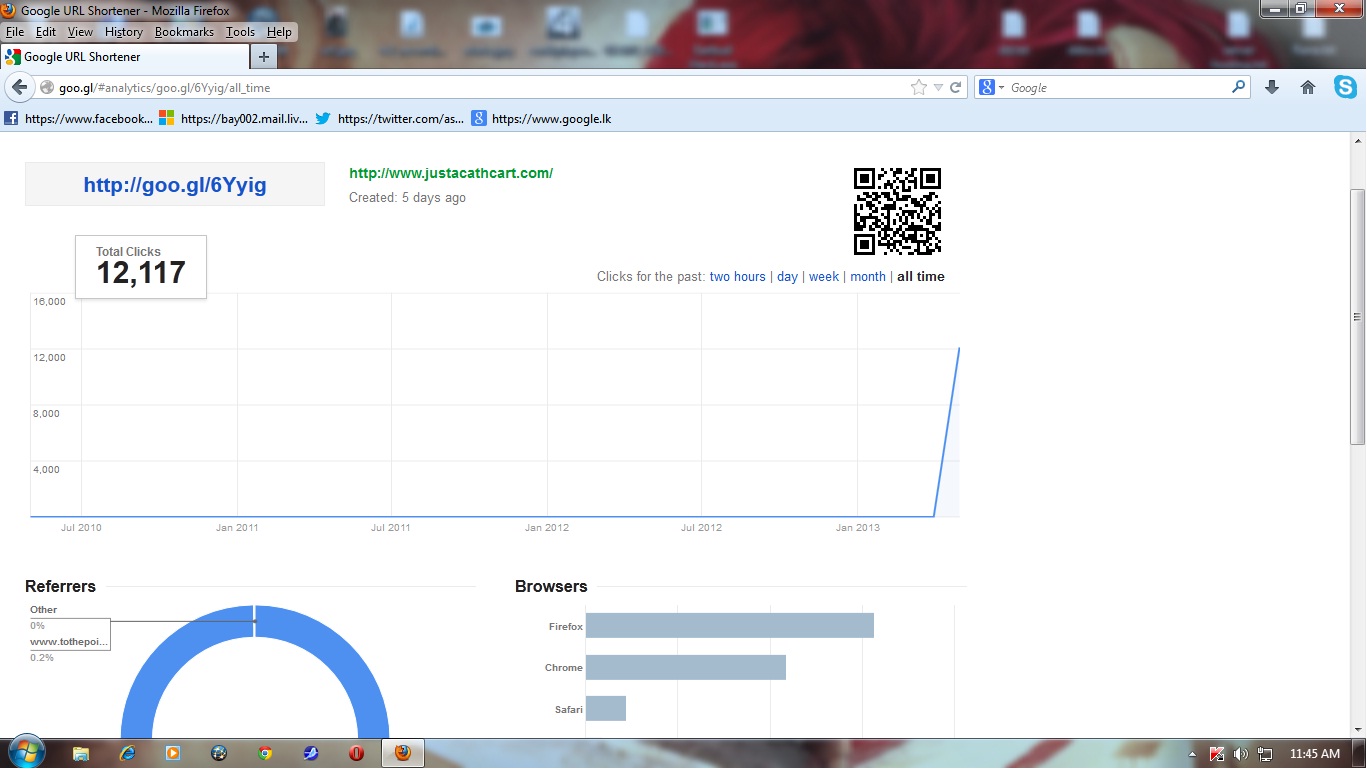Open the justacathcart.com long URL link
The image size is (1367, 770).
[x=451, y=173]
